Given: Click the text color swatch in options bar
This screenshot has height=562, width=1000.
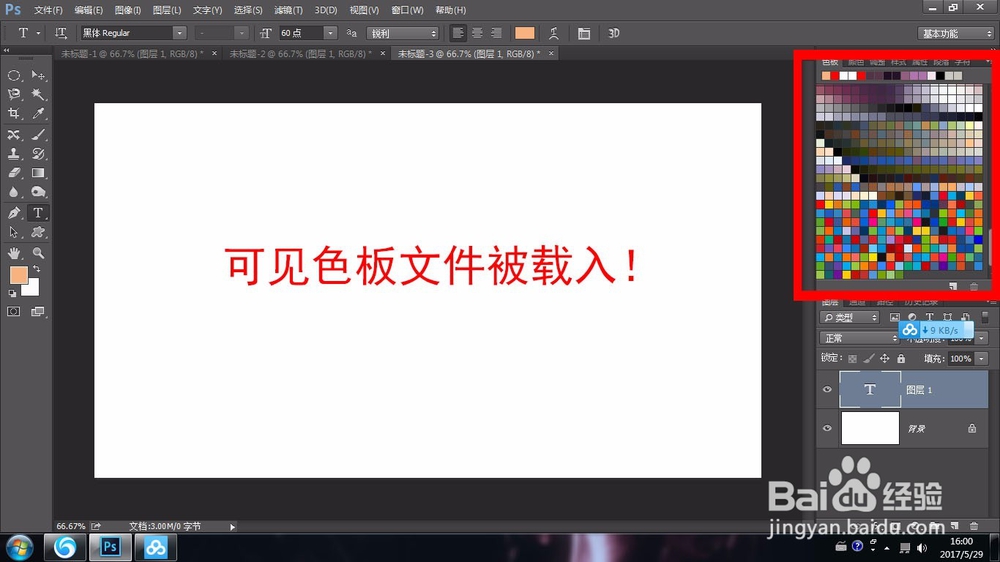Looking at the screenshot, I should tap(524, 33).
